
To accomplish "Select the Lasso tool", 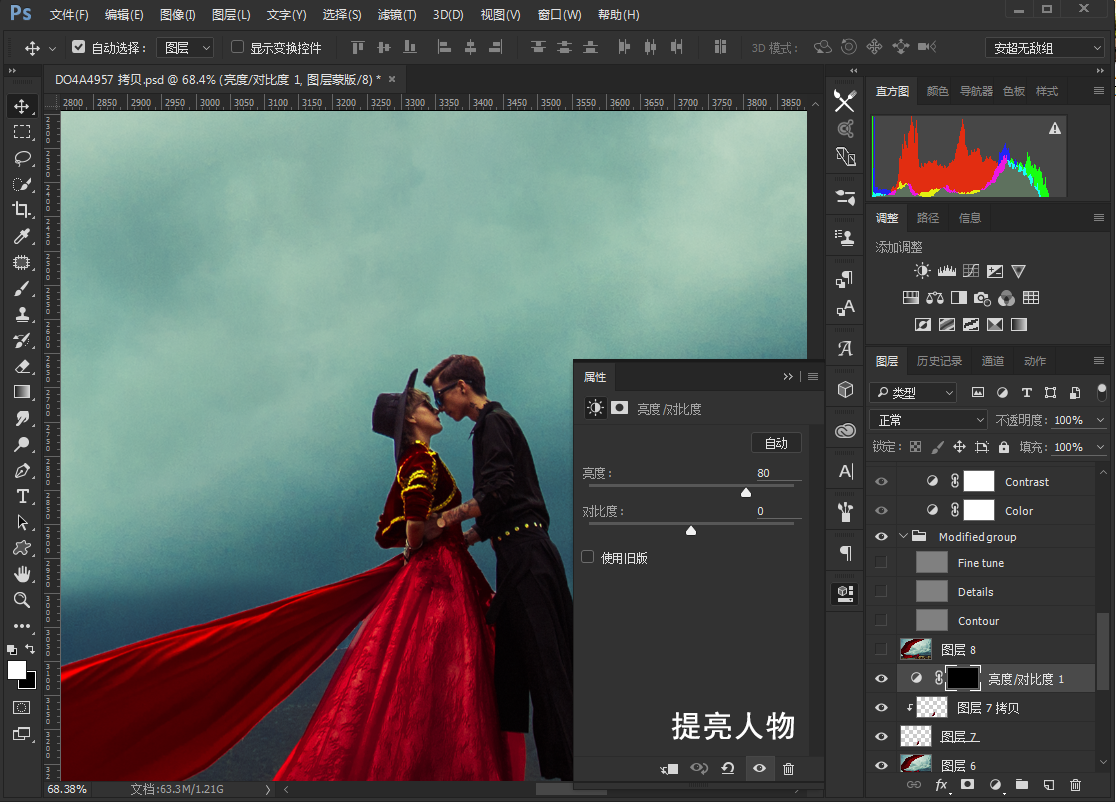I will tap(22, 158).
